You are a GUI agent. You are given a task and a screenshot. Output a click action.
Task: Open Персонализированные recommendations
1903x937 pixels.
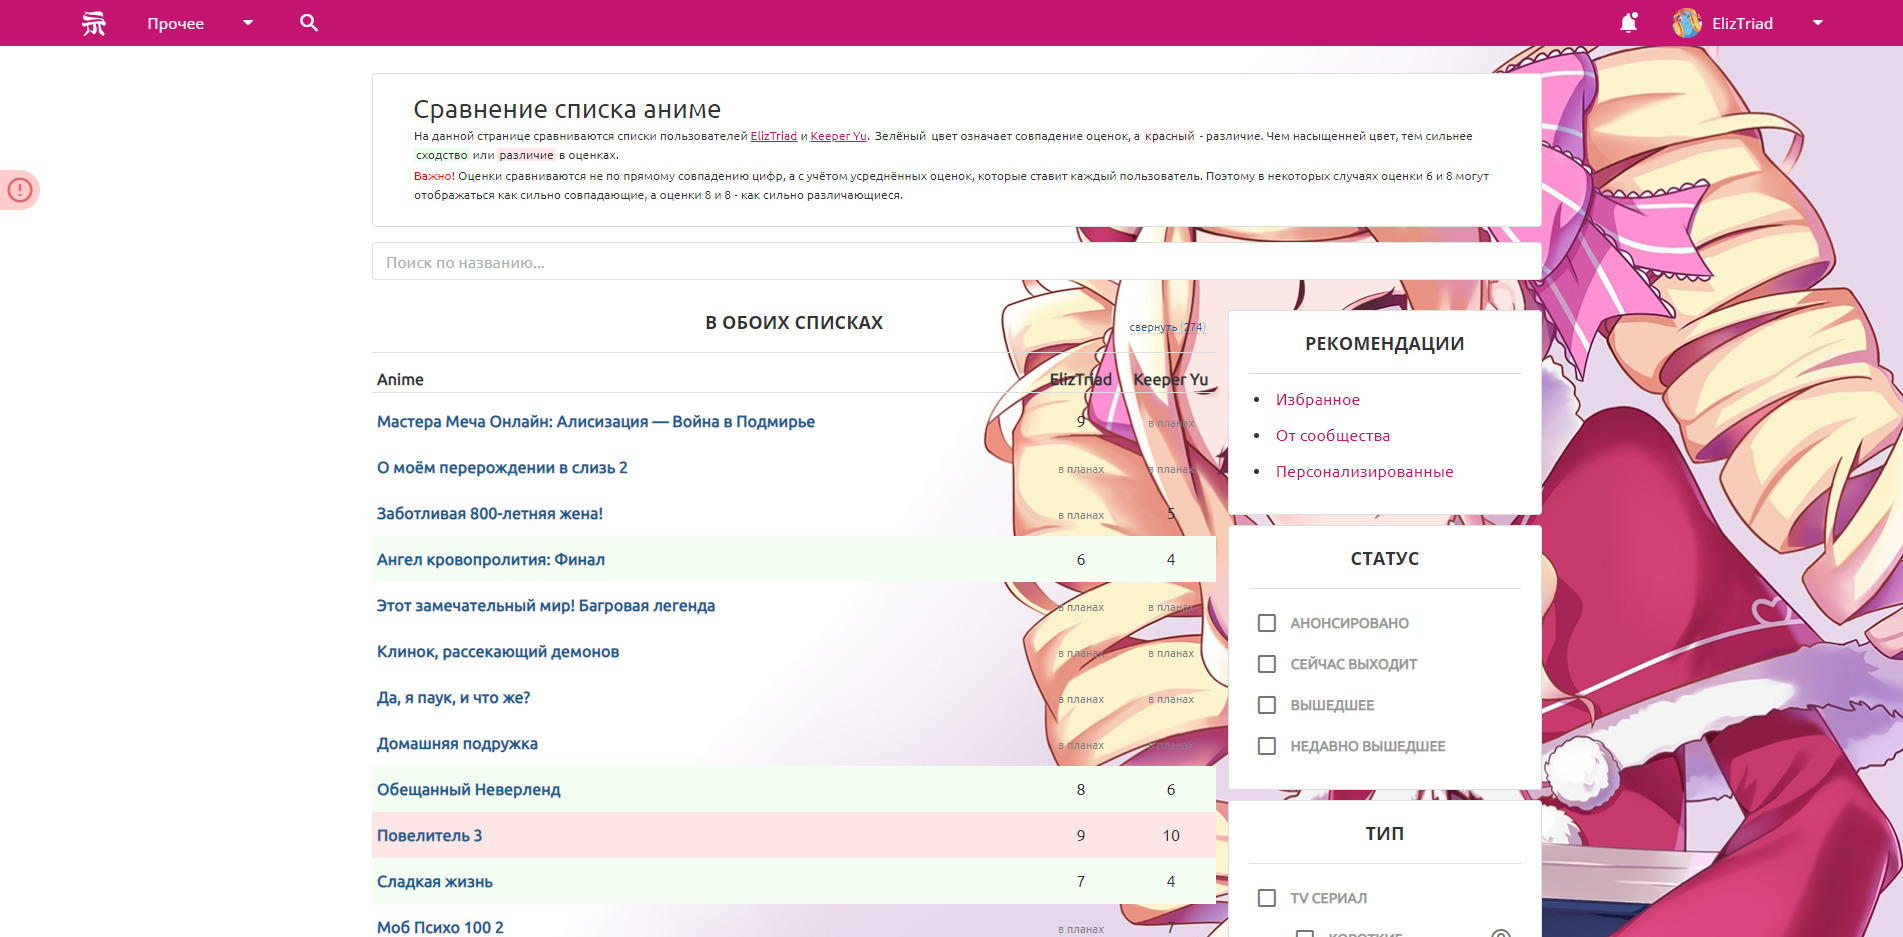pos(1364,472)
